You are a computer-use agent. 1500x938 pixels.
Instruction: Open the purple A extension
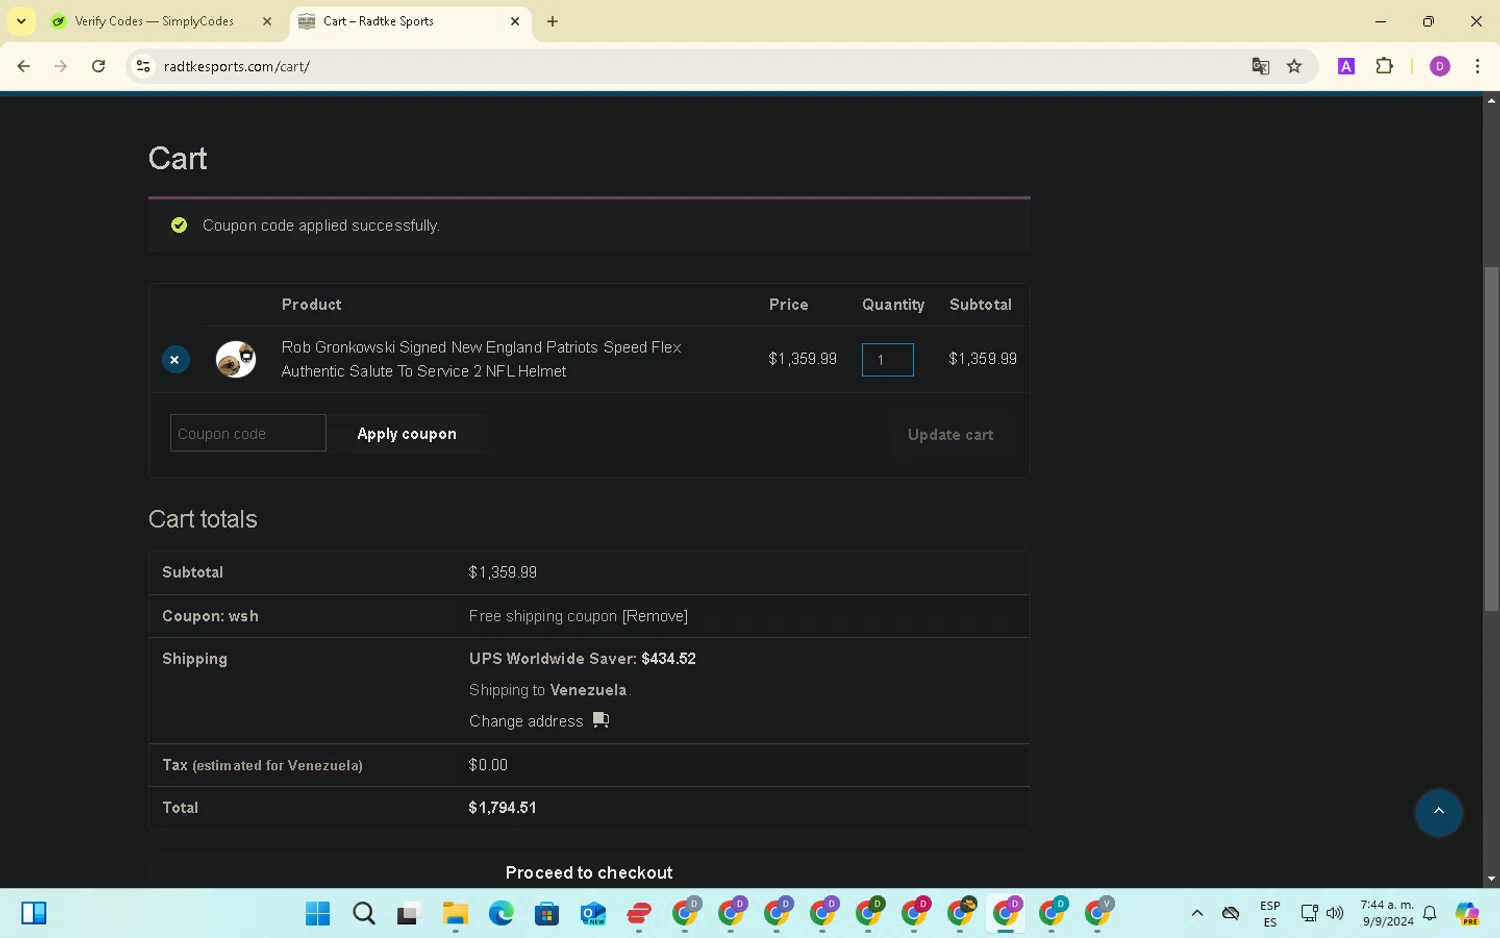1346,66
